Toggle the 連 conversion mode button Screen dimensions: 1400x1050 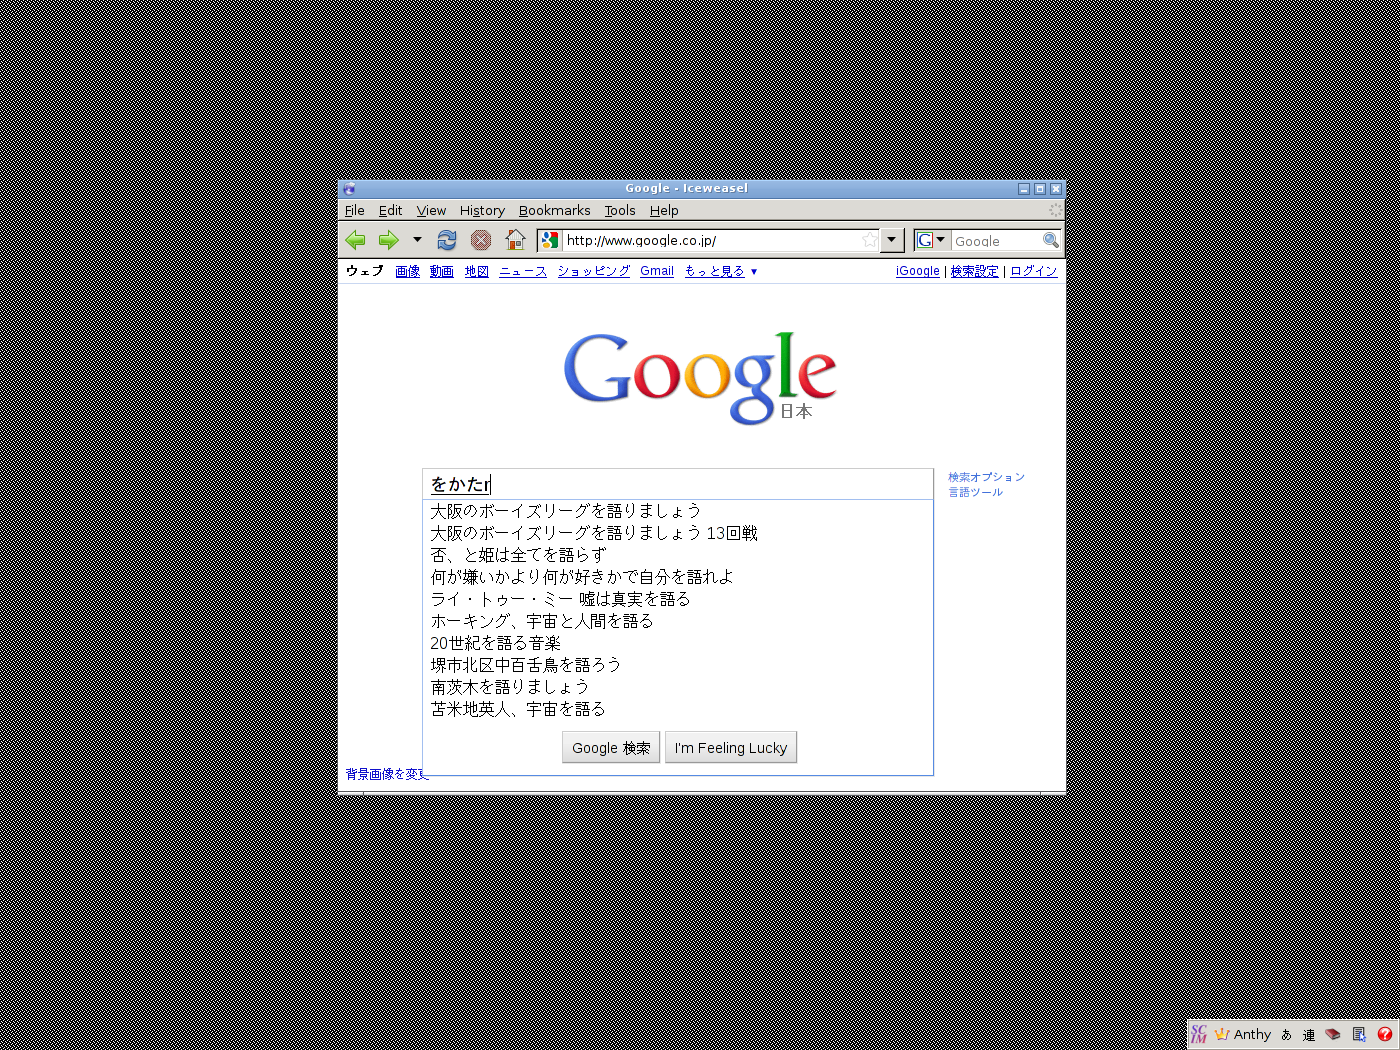[1309, 1034]
